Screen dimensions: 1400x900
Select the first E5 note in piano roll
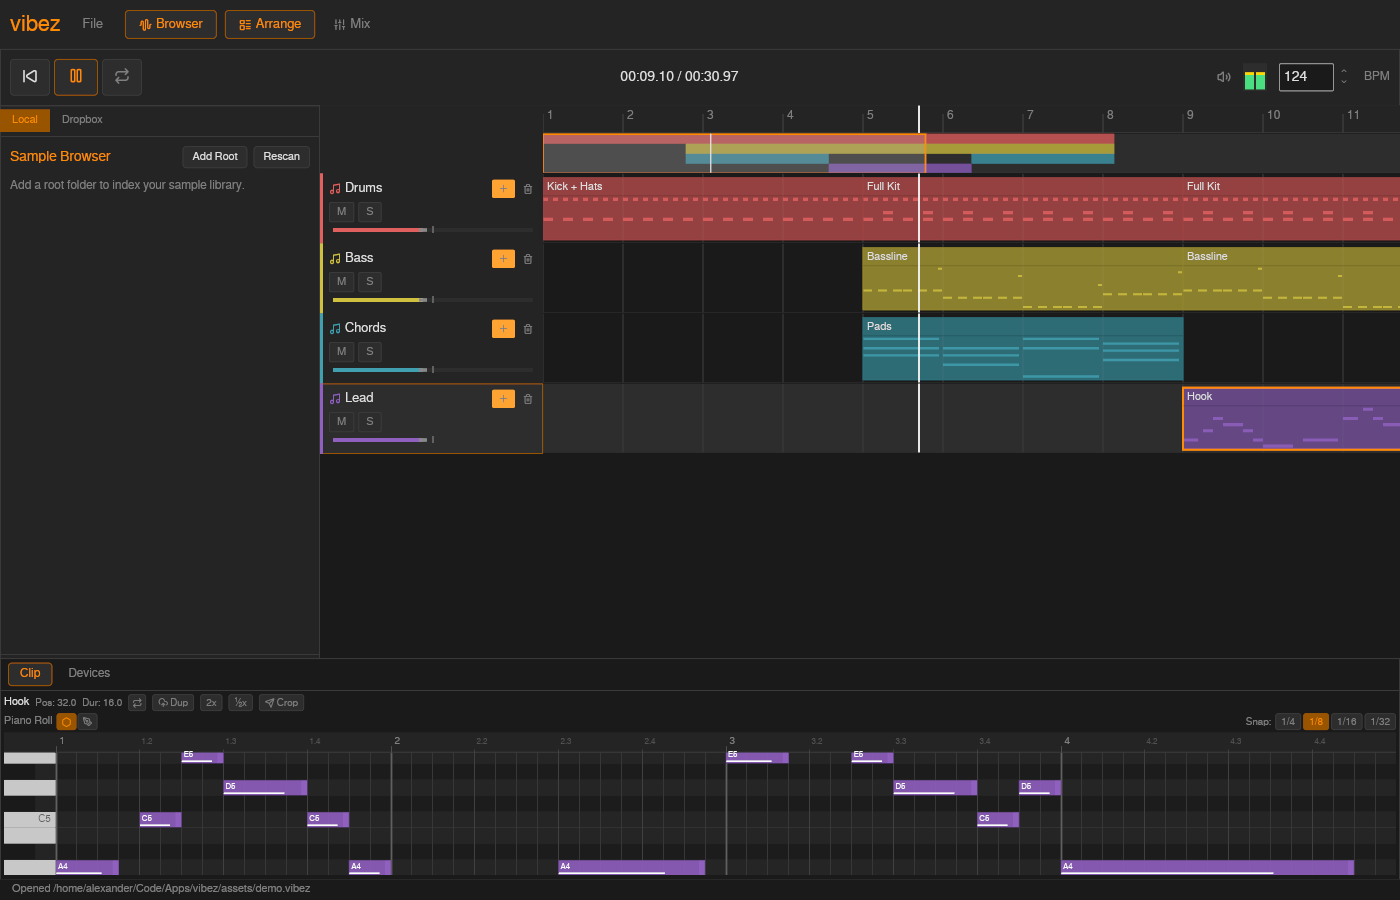click(x=202, y=757)
